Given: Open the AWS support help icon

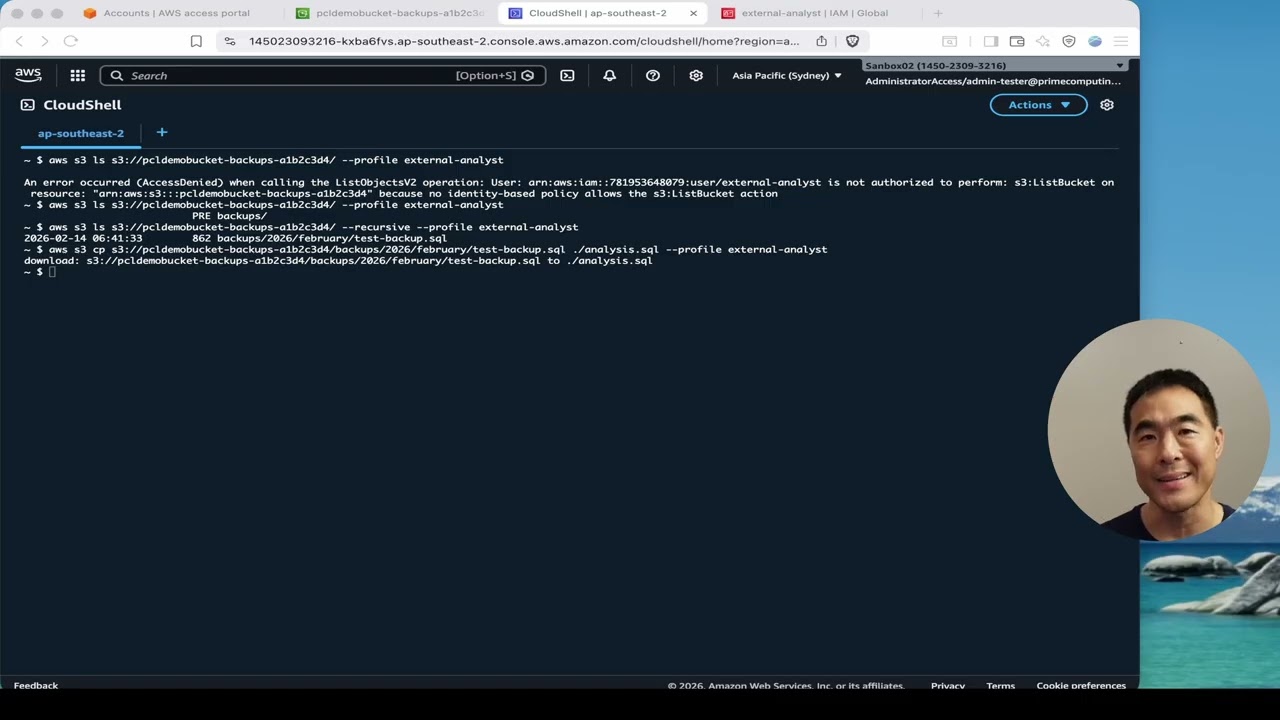Looking at the screenshot, I should [653, 75].
